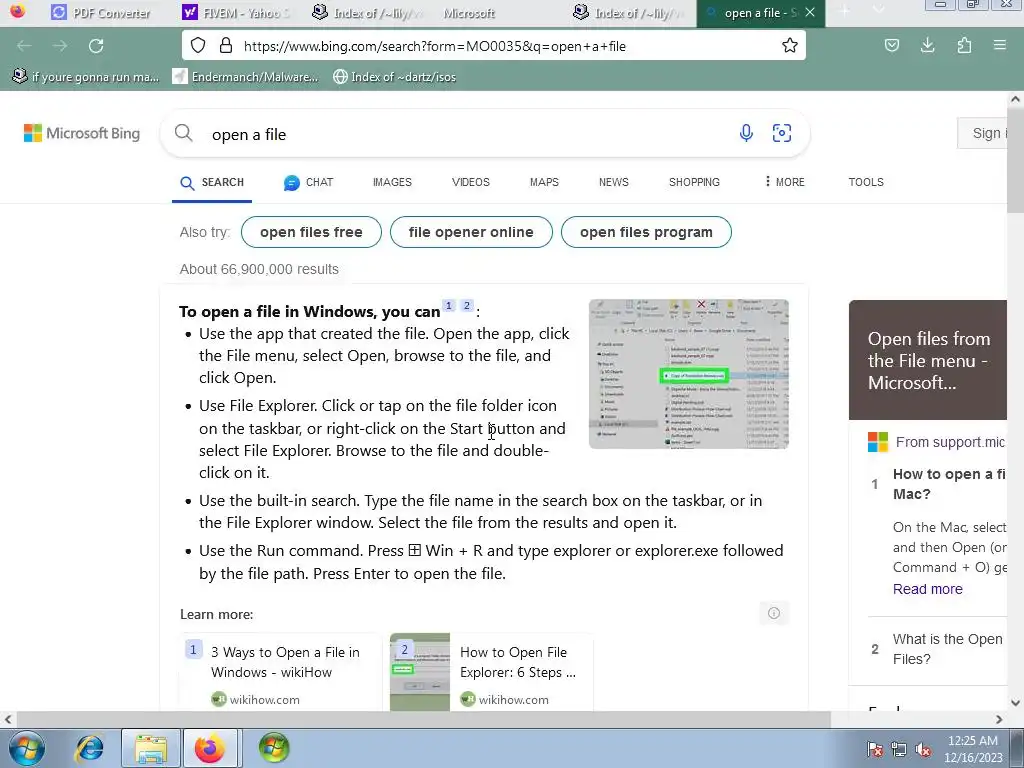Expand the list all tabs chevron

point(878,11)
